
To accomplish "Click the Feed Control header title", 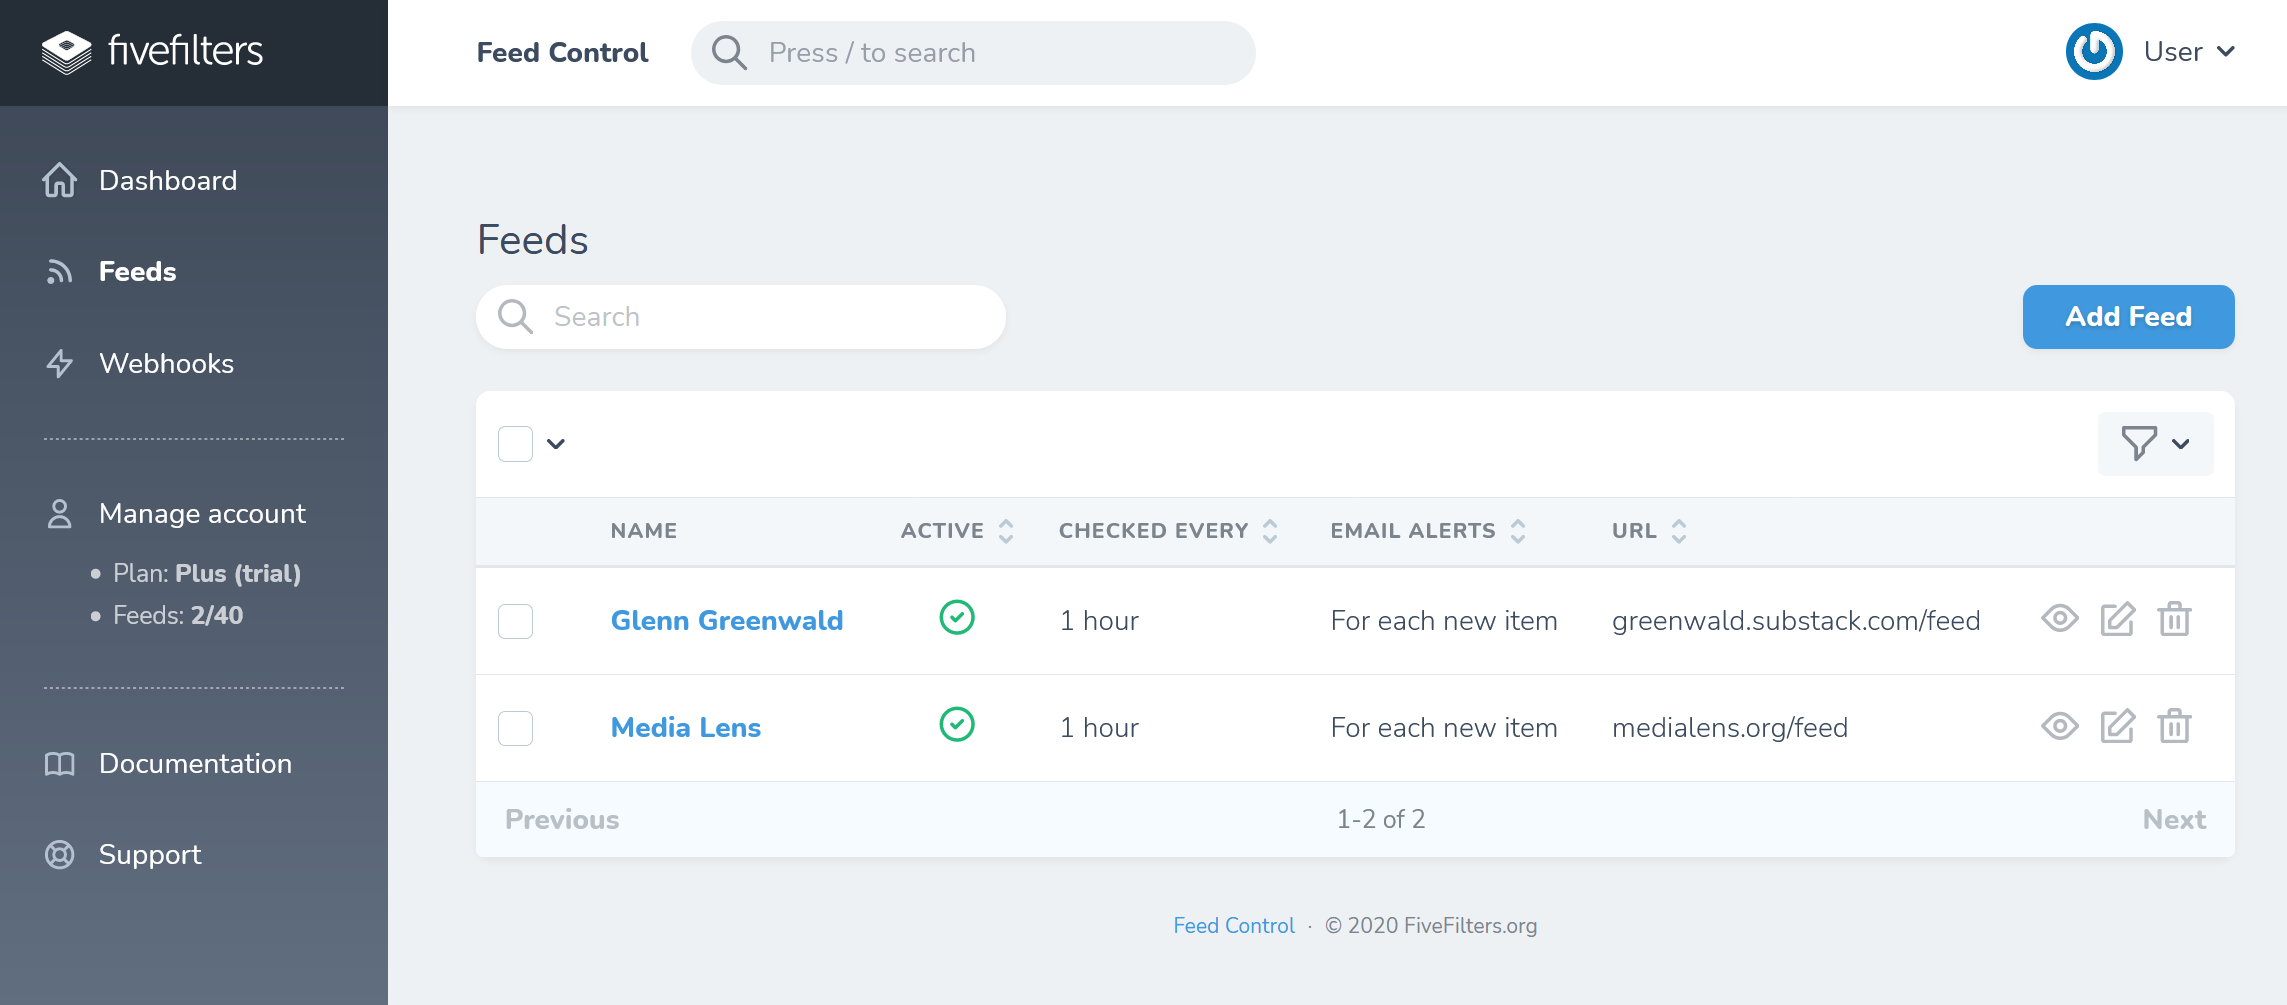I will coord(562,53).
